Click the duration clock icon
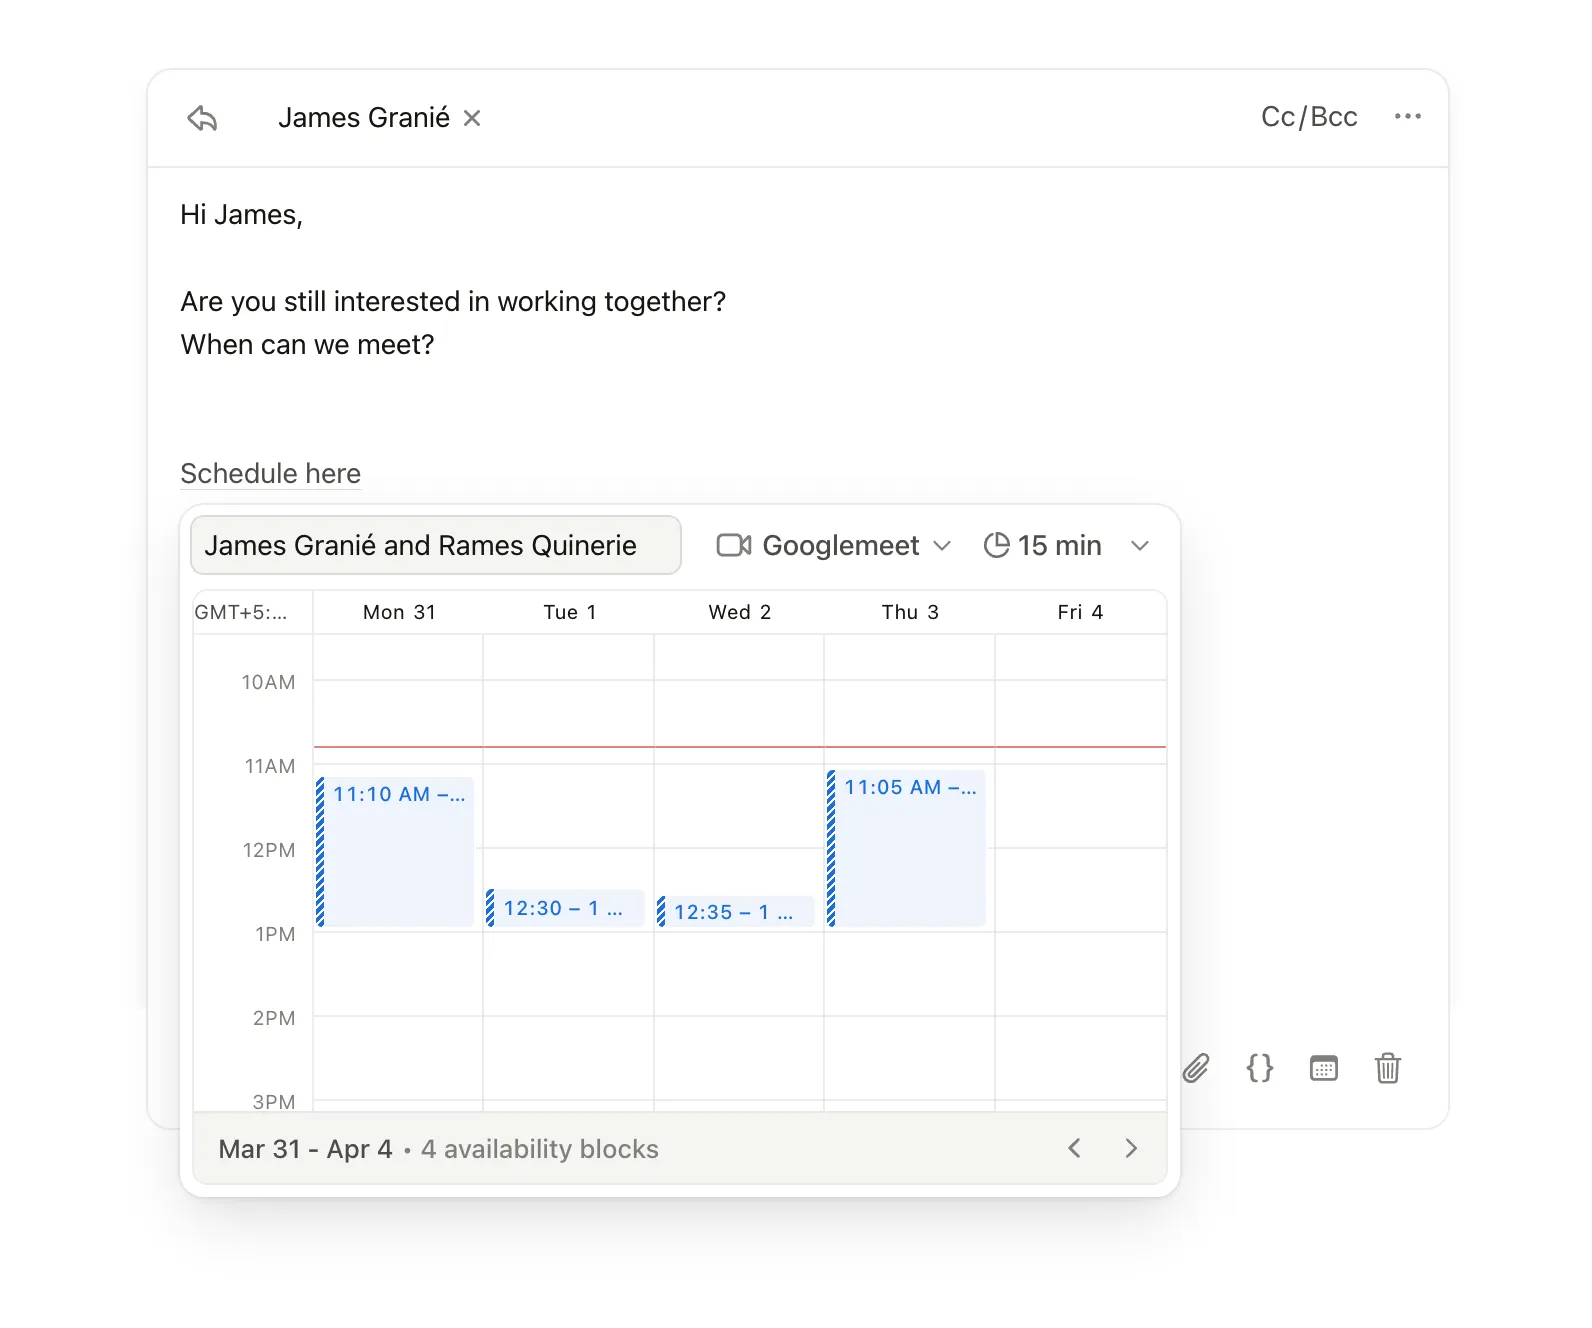The width and height of the screenshot is (1592, 1328). (996, 545)
